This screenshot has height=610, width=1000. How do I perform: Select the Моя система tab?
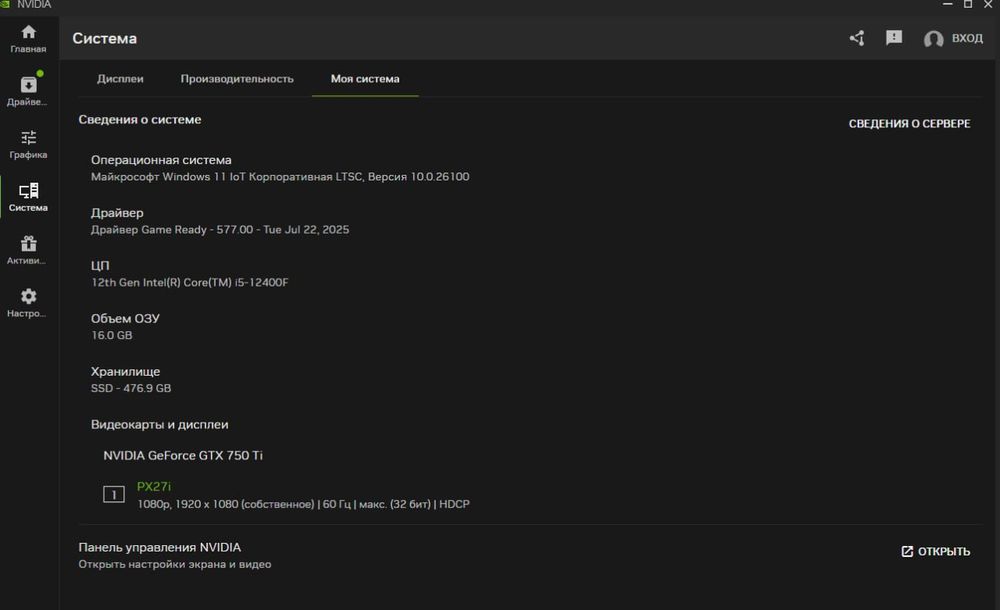pos(365,79)
